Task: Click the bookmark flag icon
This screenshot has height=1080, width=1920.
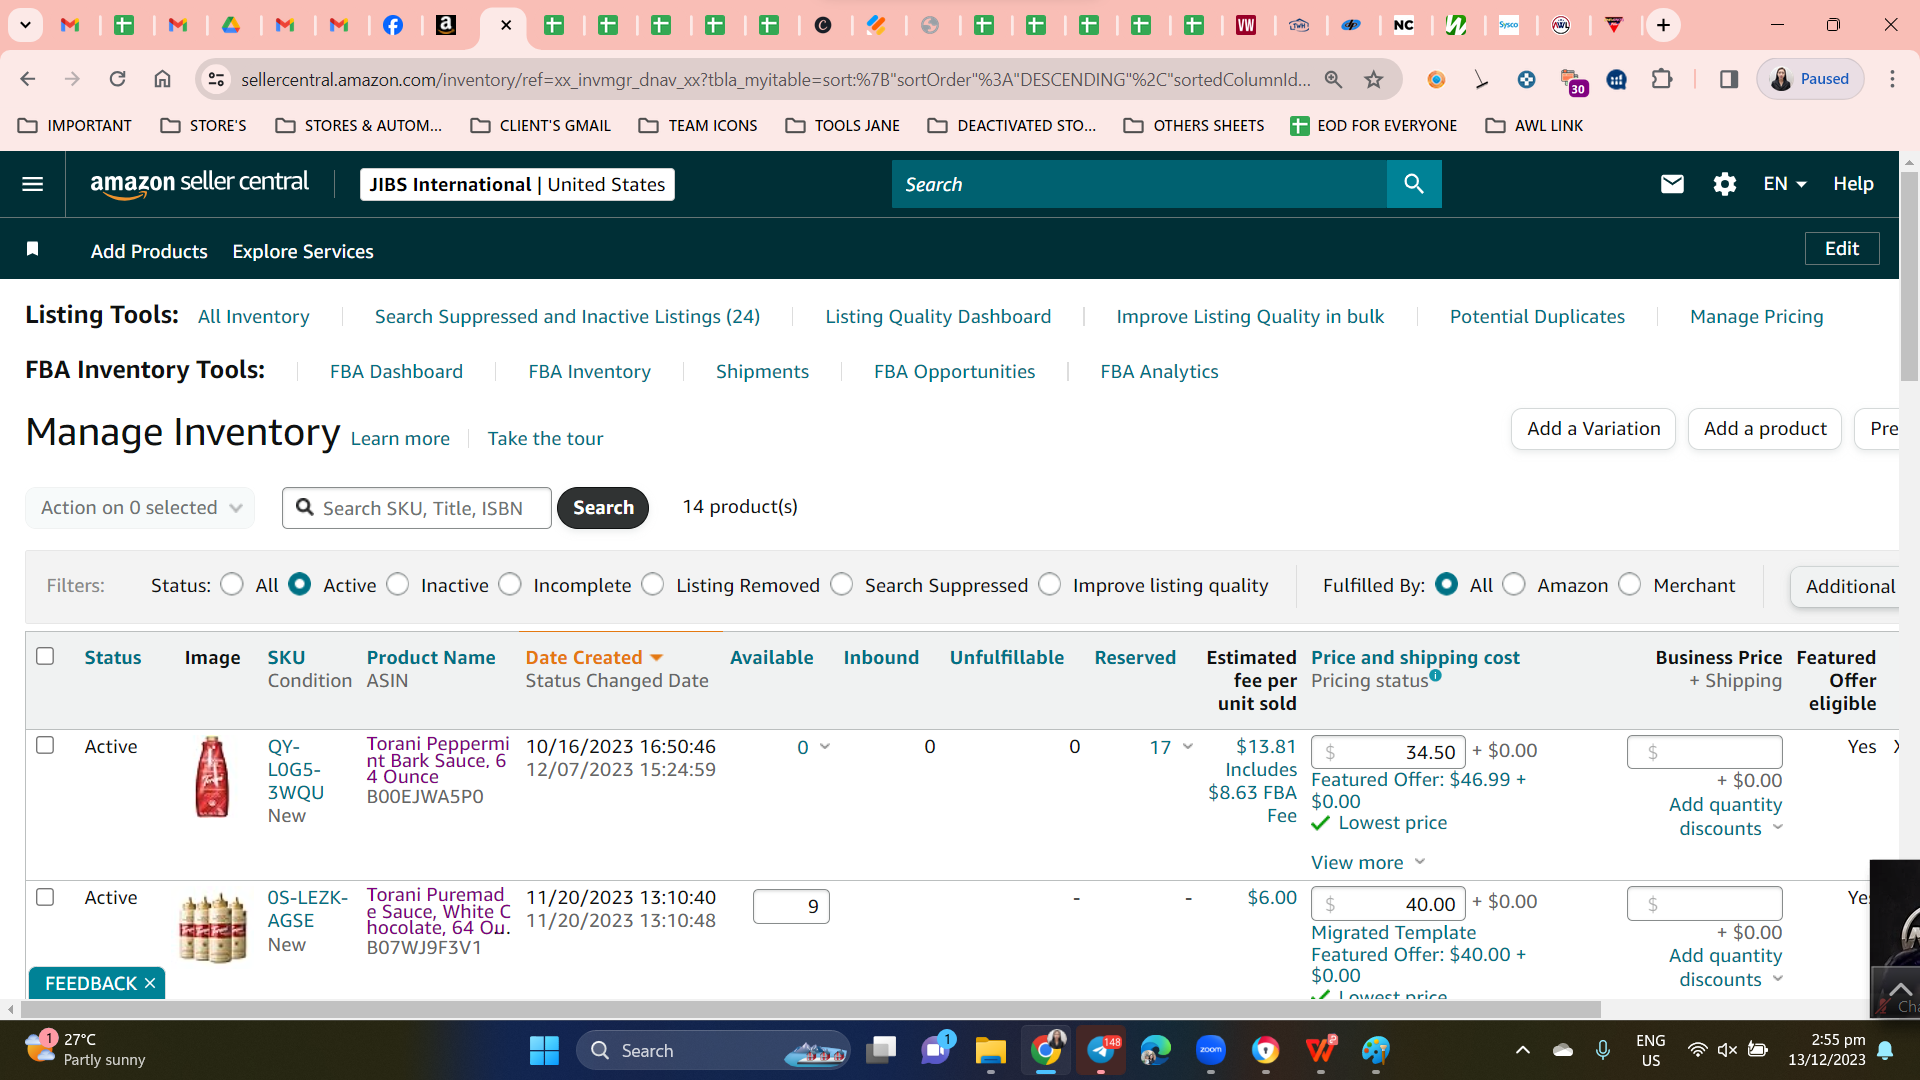Action: [x=33, y=249]
